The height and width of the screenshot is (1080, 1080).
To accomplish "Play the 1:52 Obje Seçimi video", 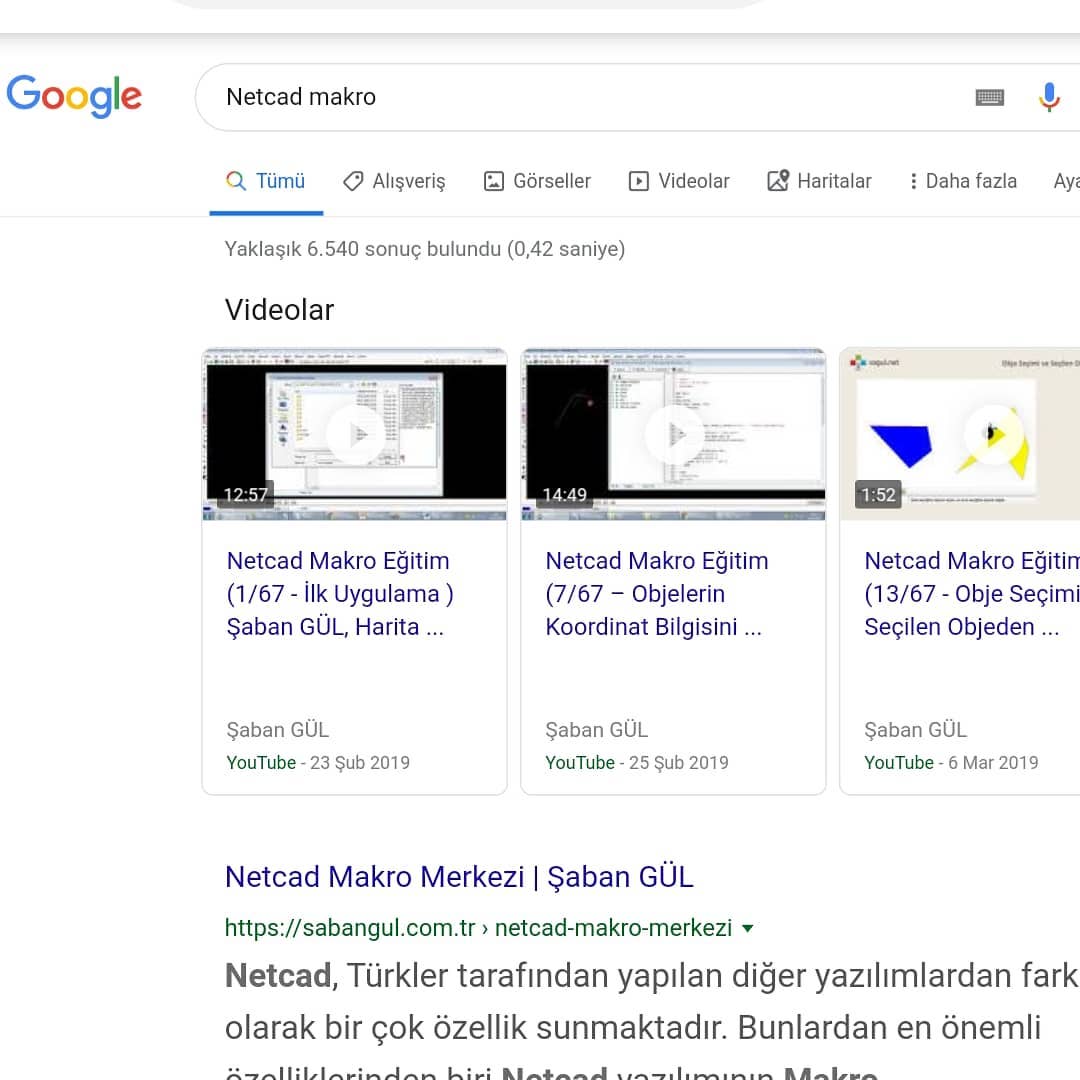I will [960, 434].
